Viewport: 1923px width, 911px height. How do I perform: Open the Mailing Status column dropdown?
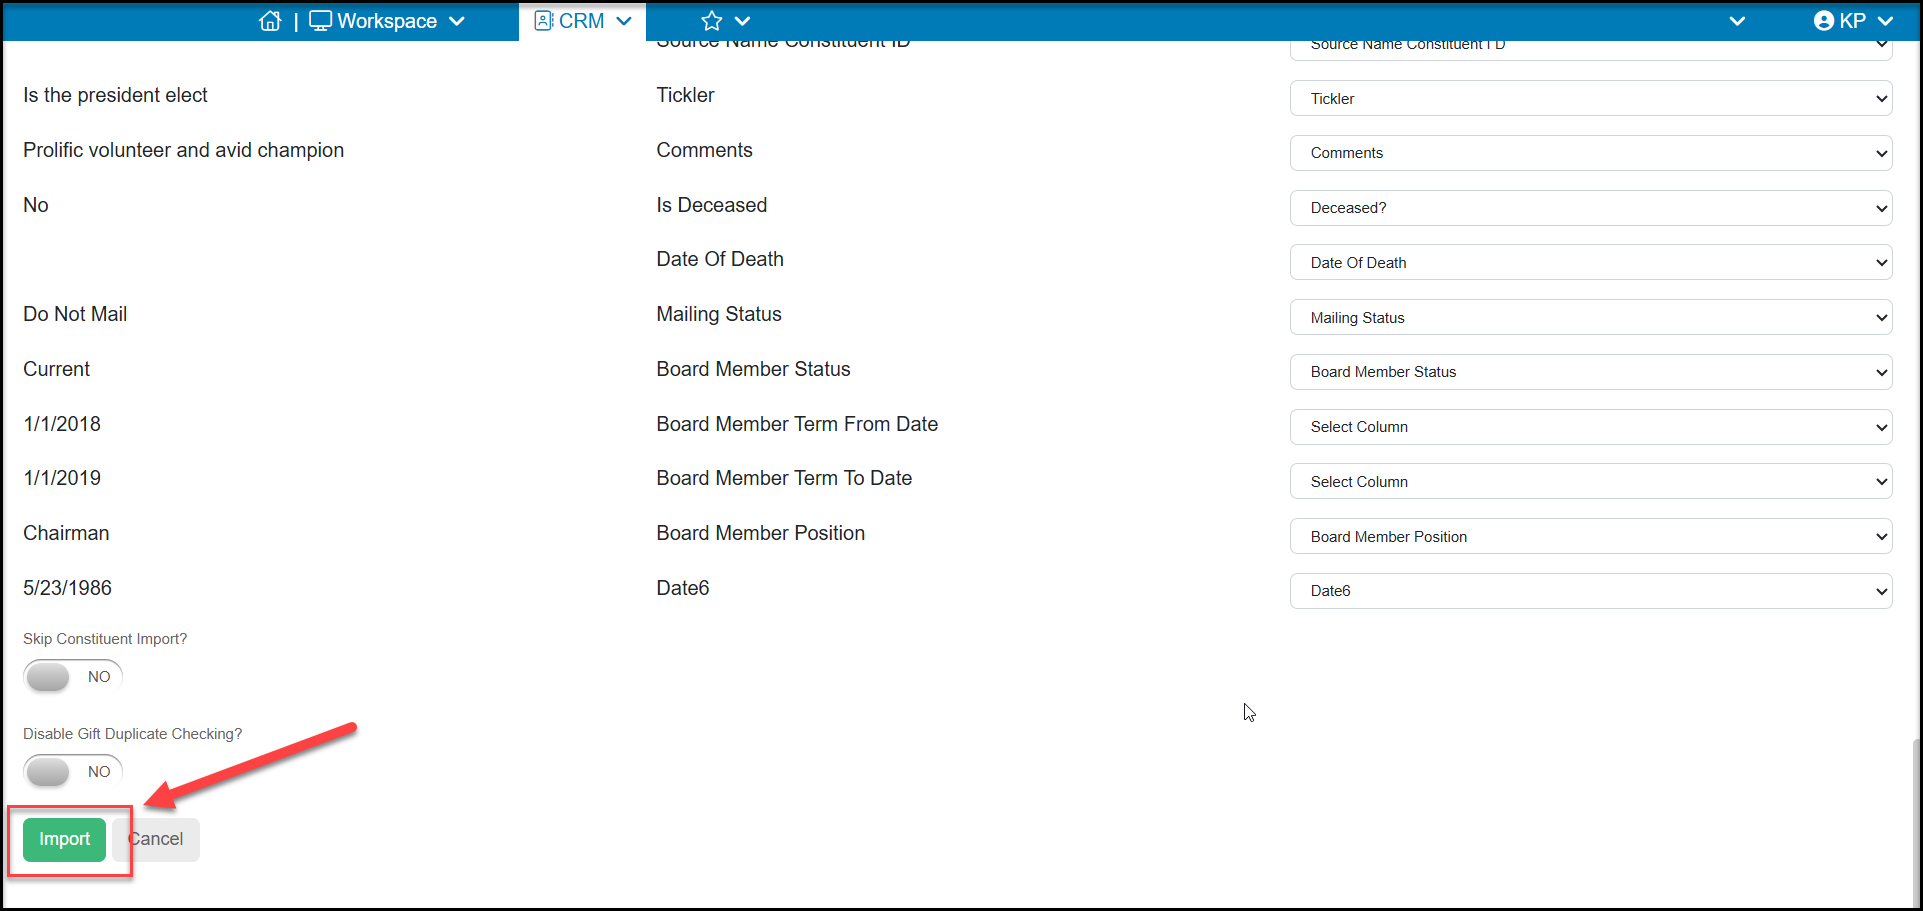click(1591, 317)
